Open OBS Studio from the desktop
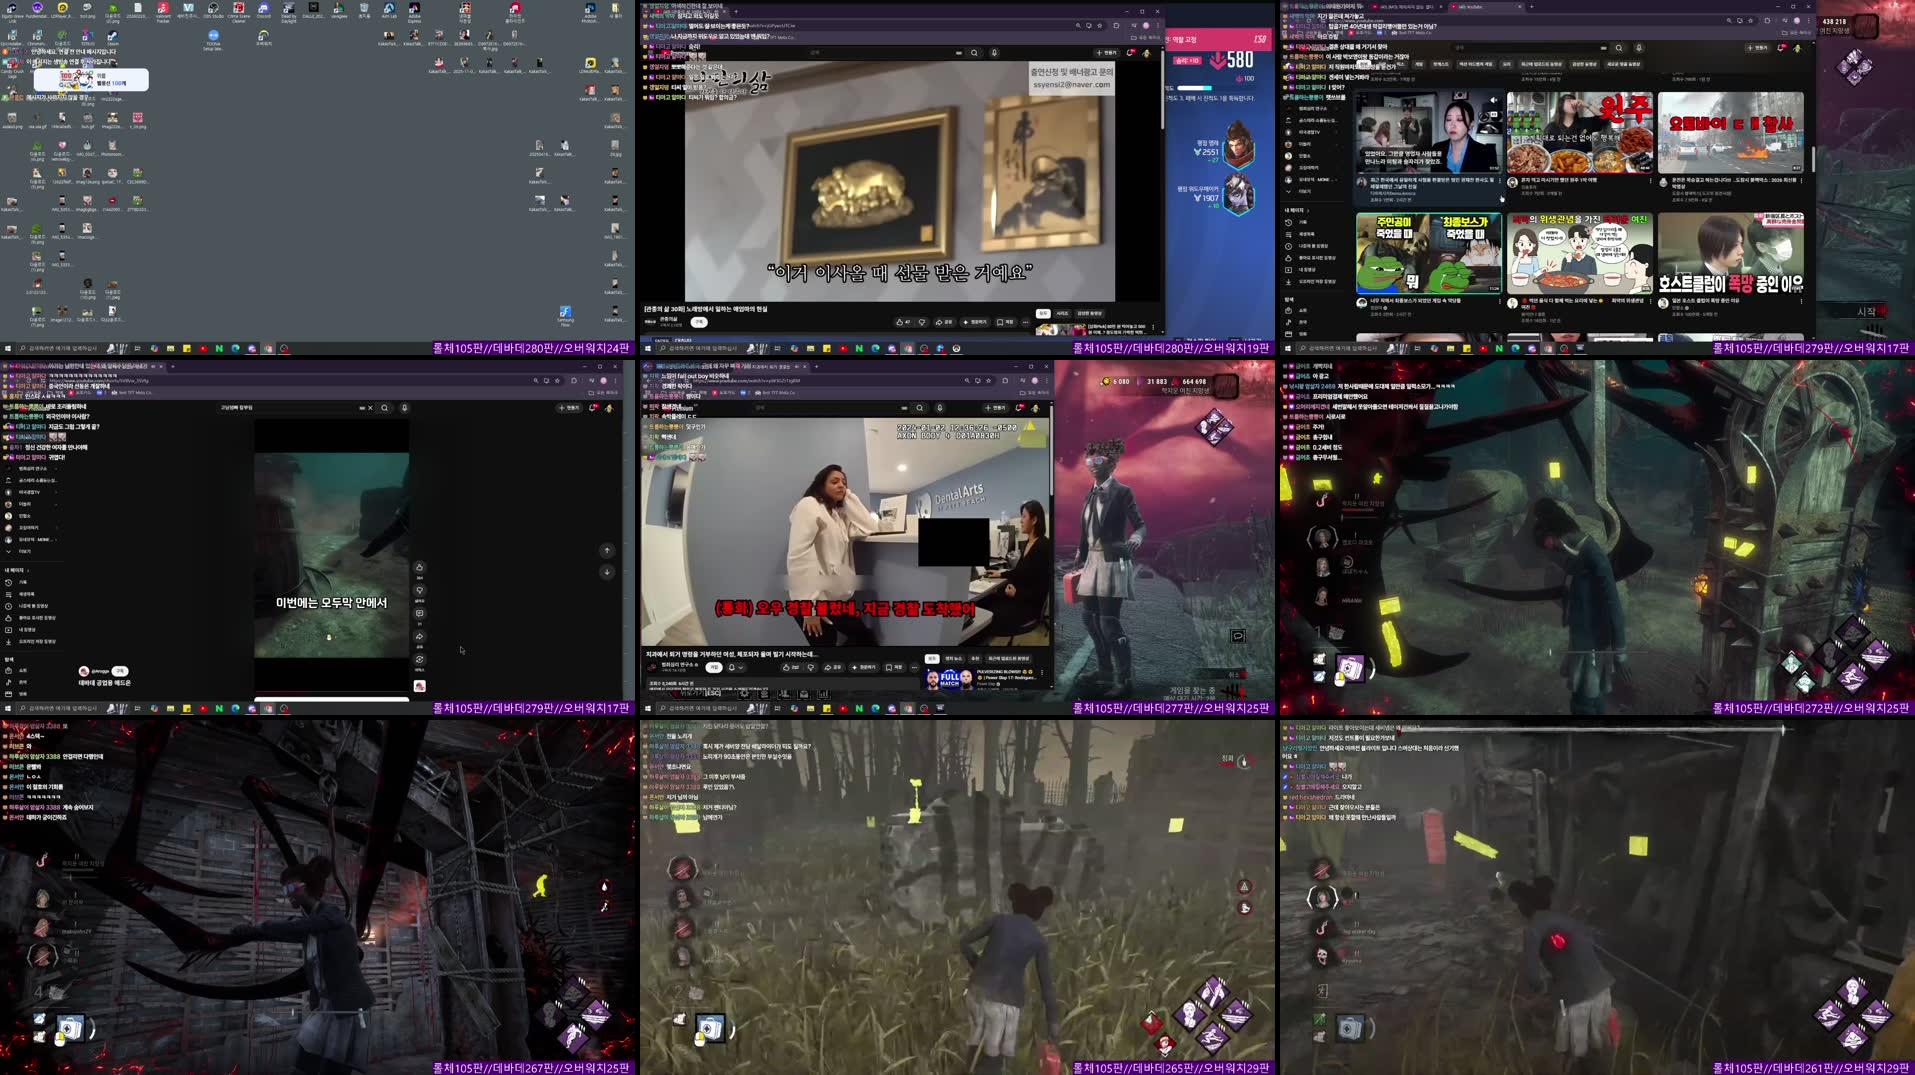 [x=214, y=12]
